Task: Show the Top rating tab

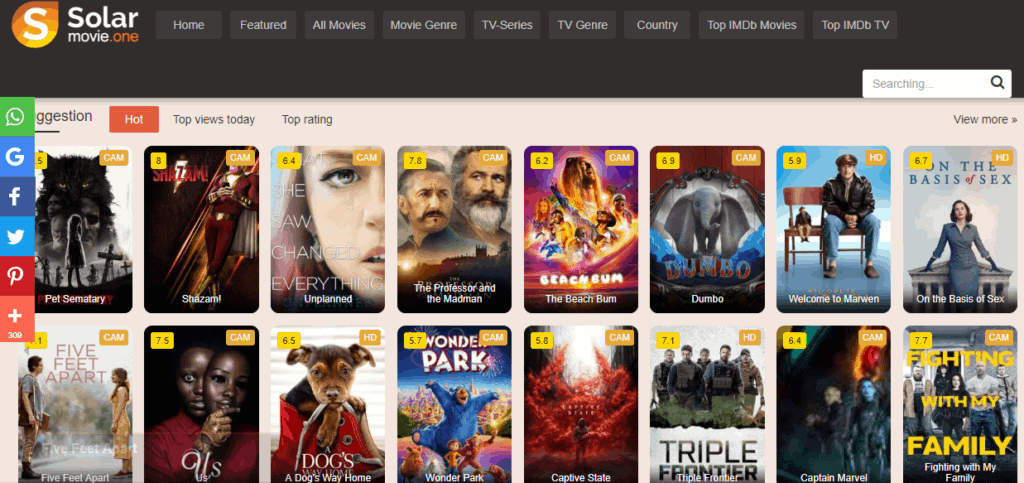Action: coord(307,119)
